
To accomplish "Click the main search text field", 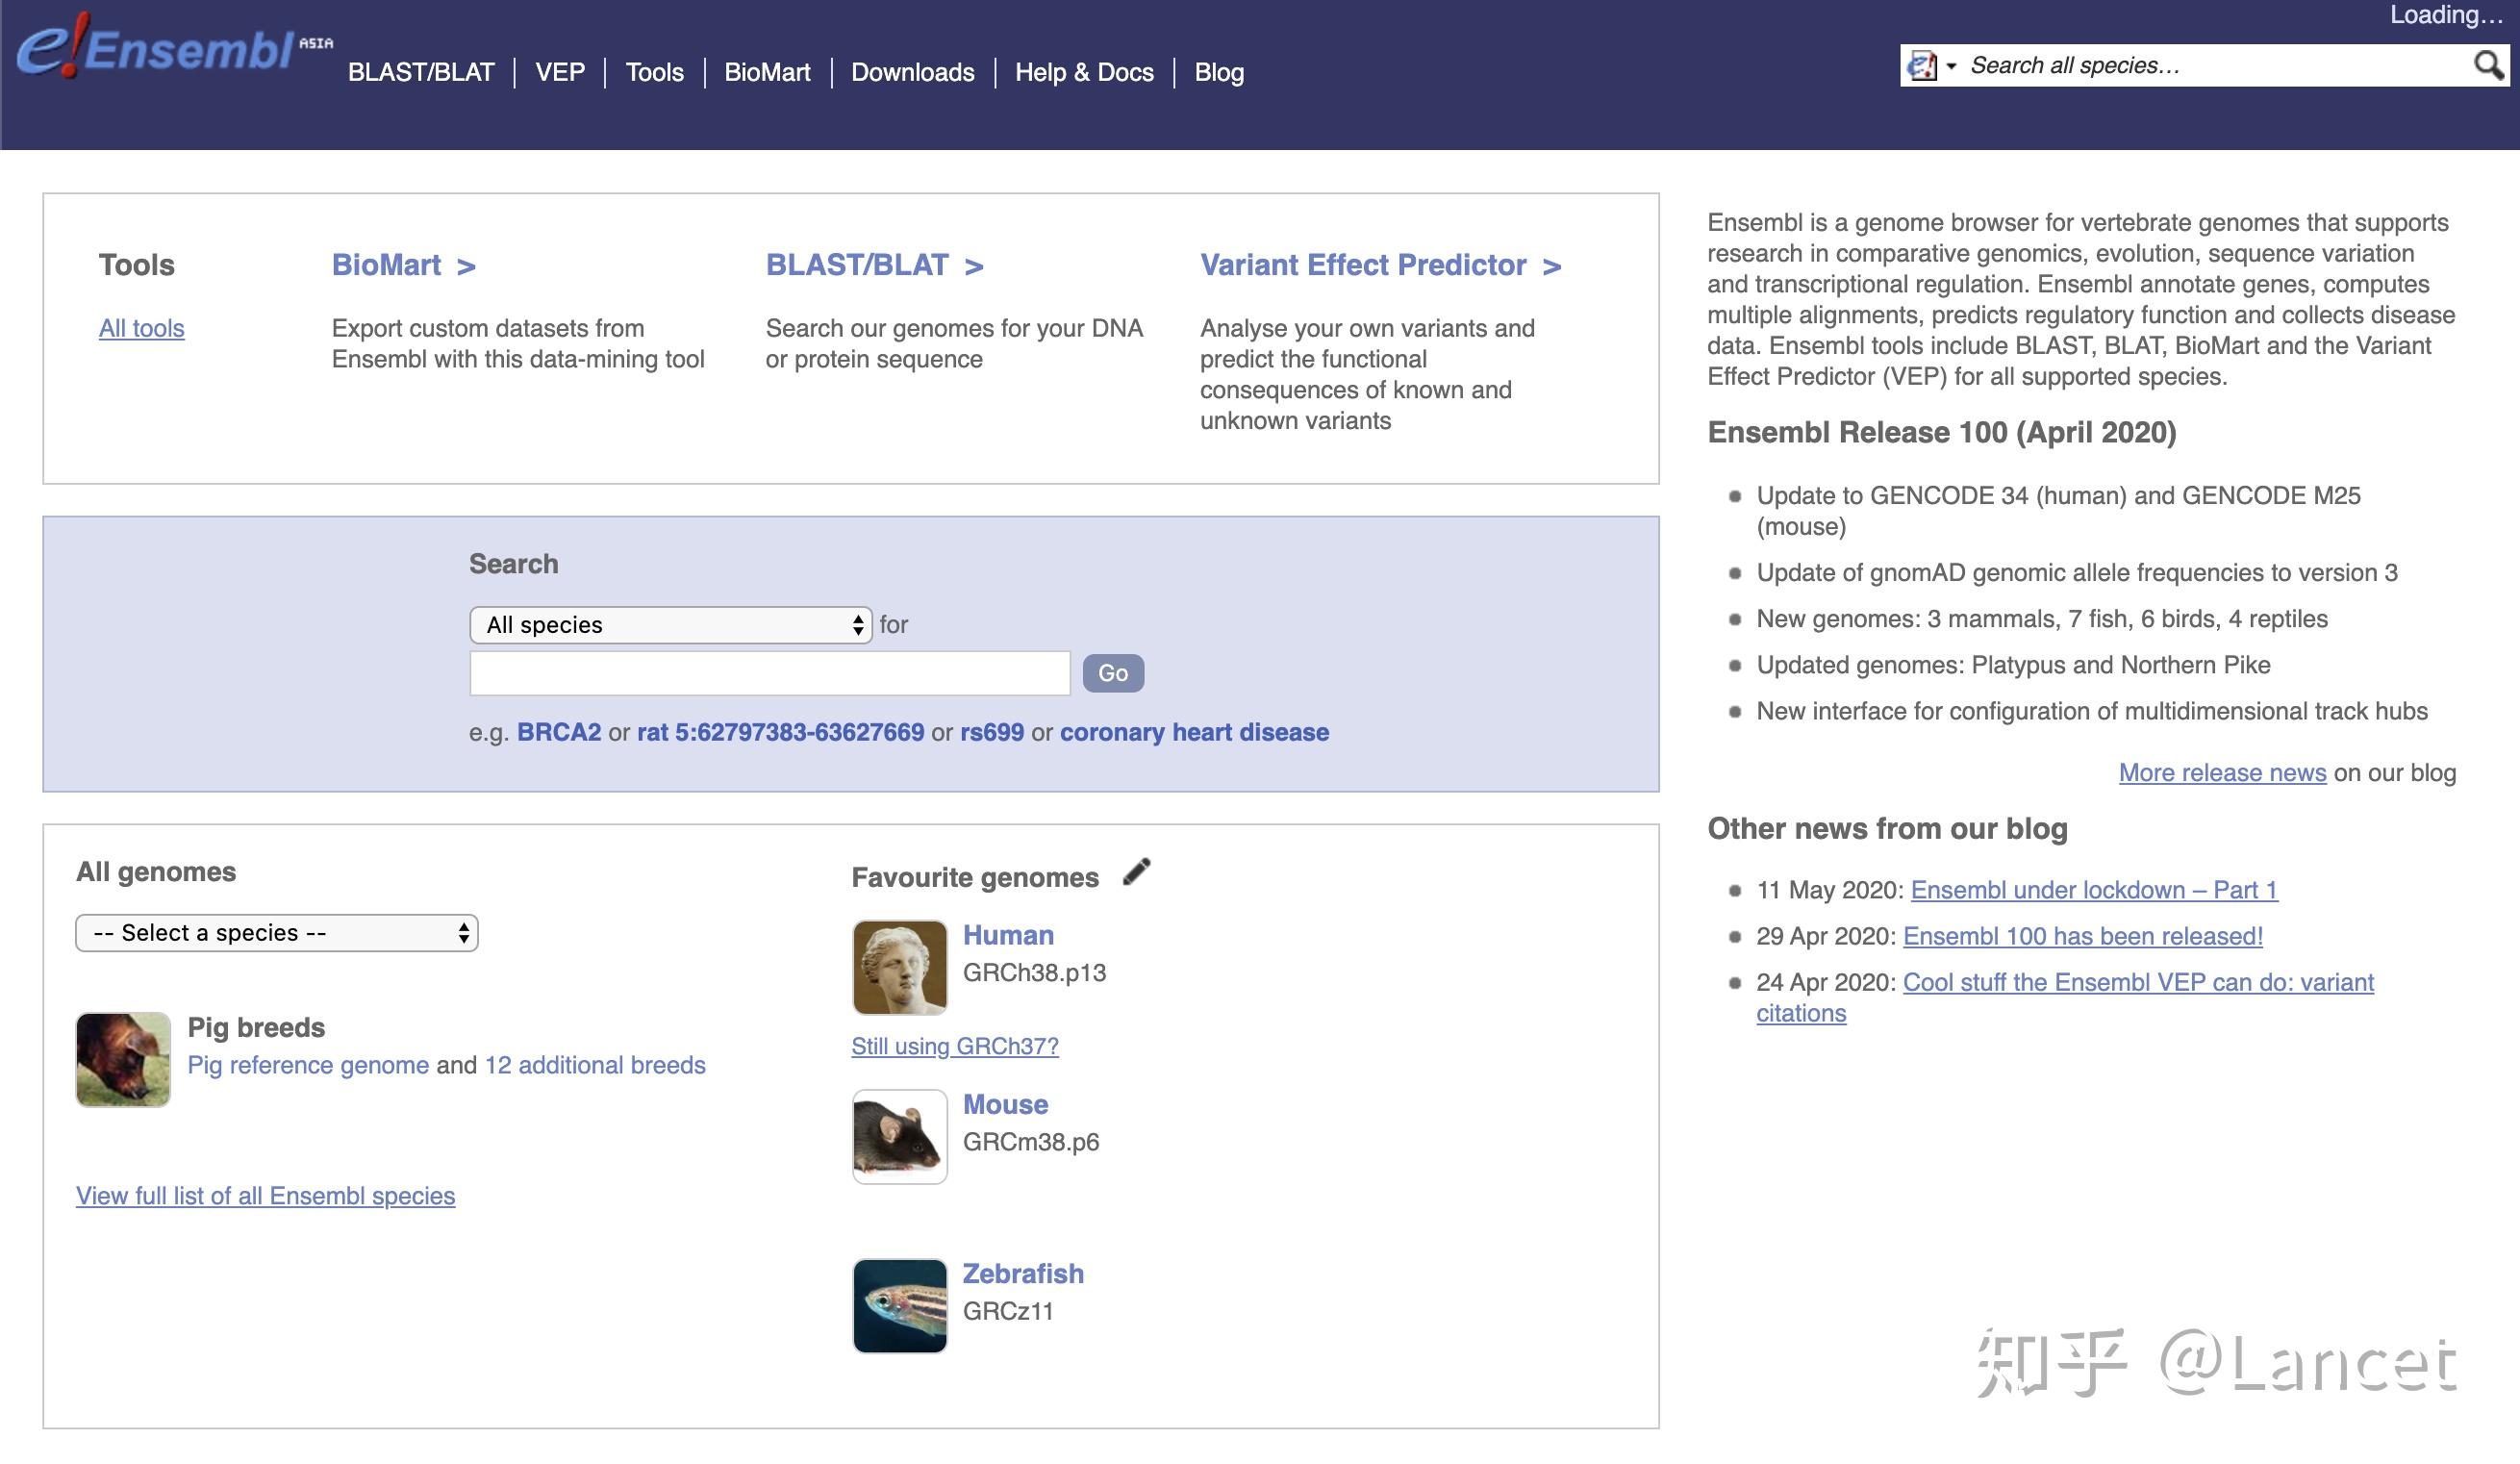I will click(770, 673).
